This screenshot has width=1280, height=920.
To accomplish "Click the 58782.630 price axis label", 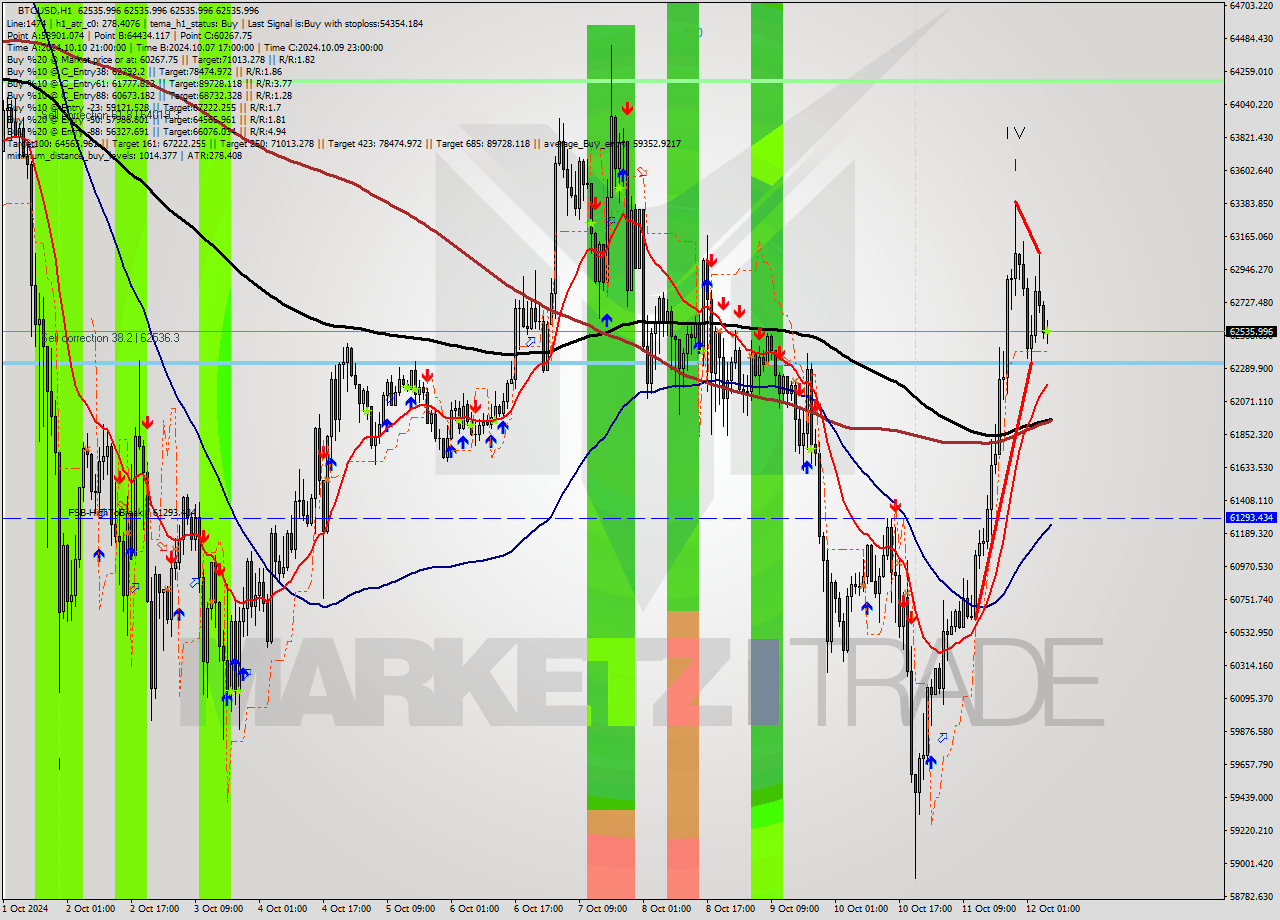I will click(x=1250, y=897).
